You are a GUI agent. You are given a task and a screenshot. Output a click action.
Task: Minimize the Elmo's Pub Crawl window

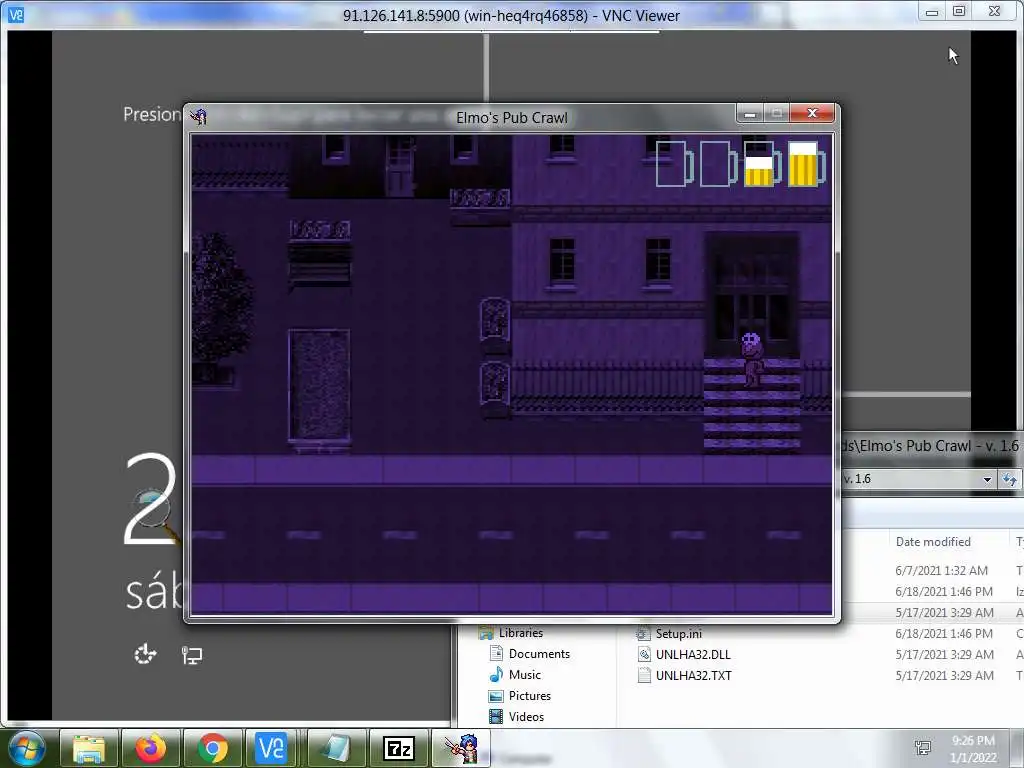[750, 114]
